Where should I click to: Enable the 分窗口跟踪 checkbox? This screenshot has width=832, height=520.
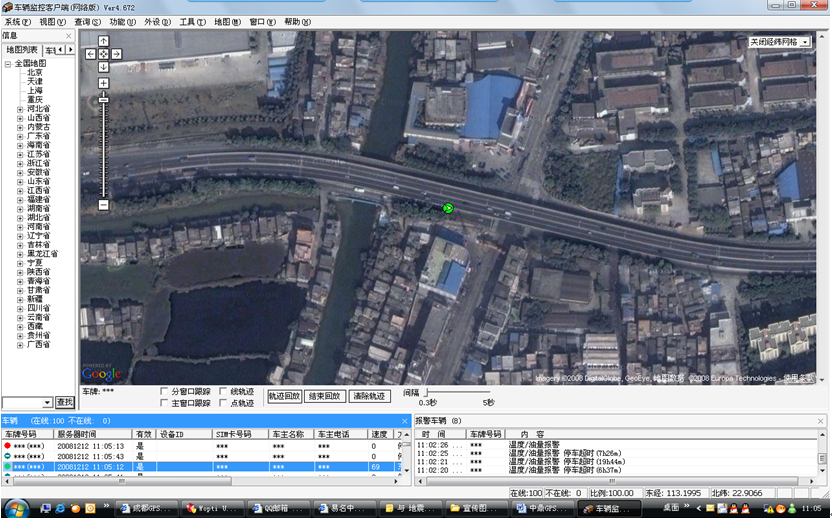tap(164, 392)
